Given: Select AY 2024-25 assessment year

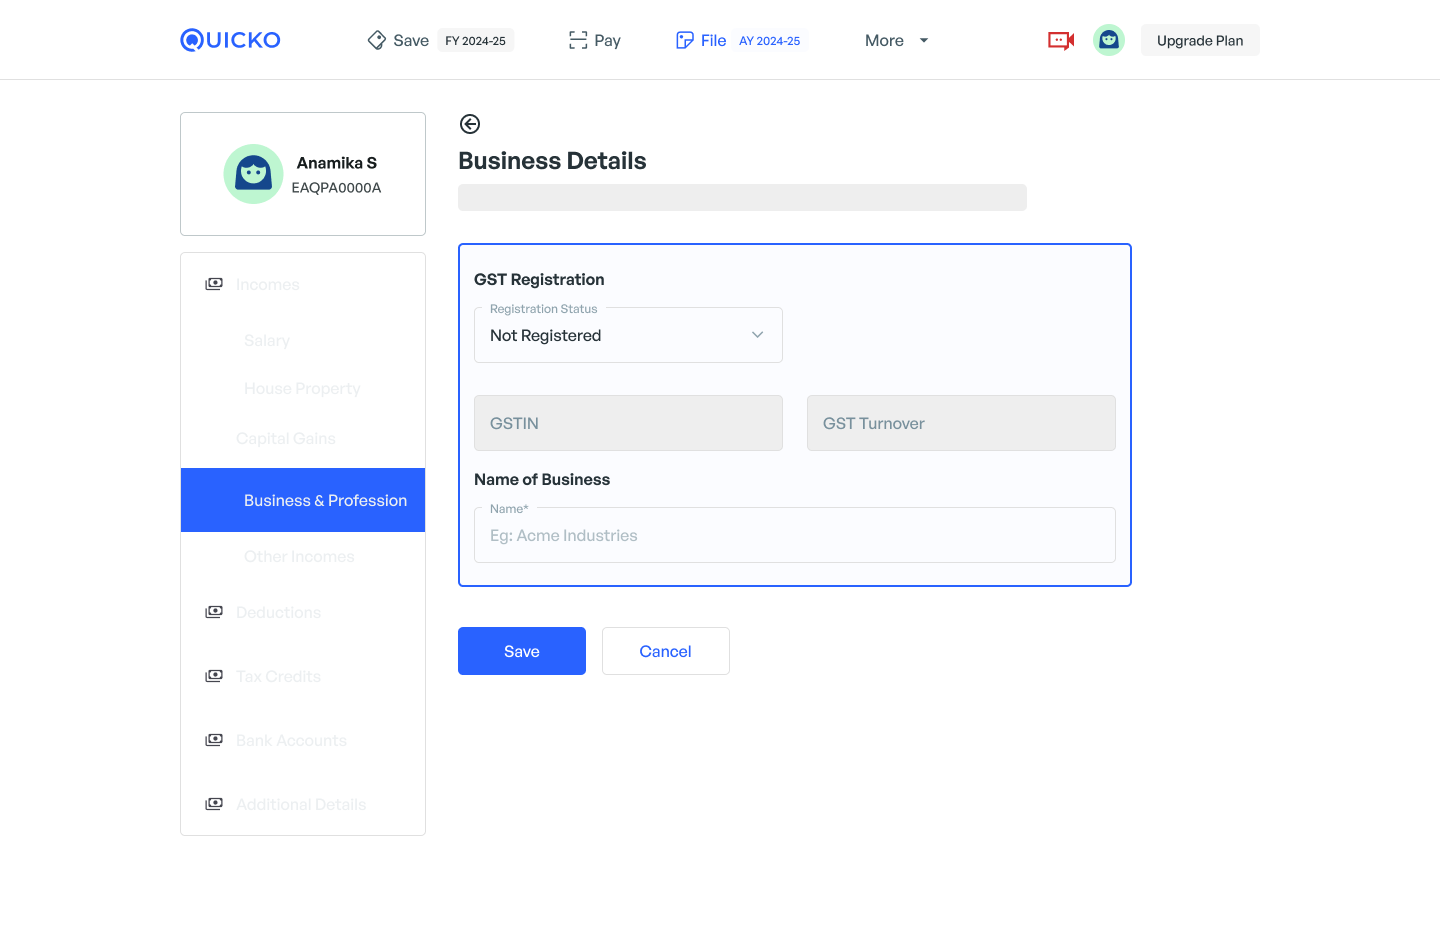Looking at the screenshot, I should (x=769, y=41).
